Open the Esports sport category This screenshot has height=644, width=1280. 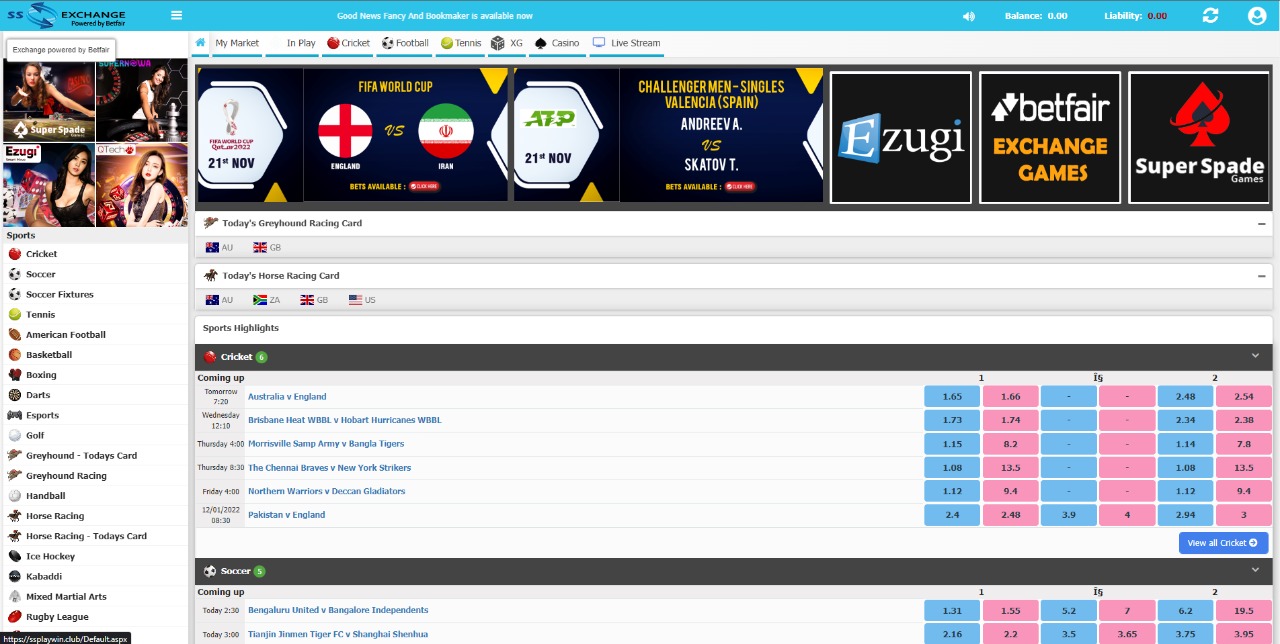click(x=40, y=414)
